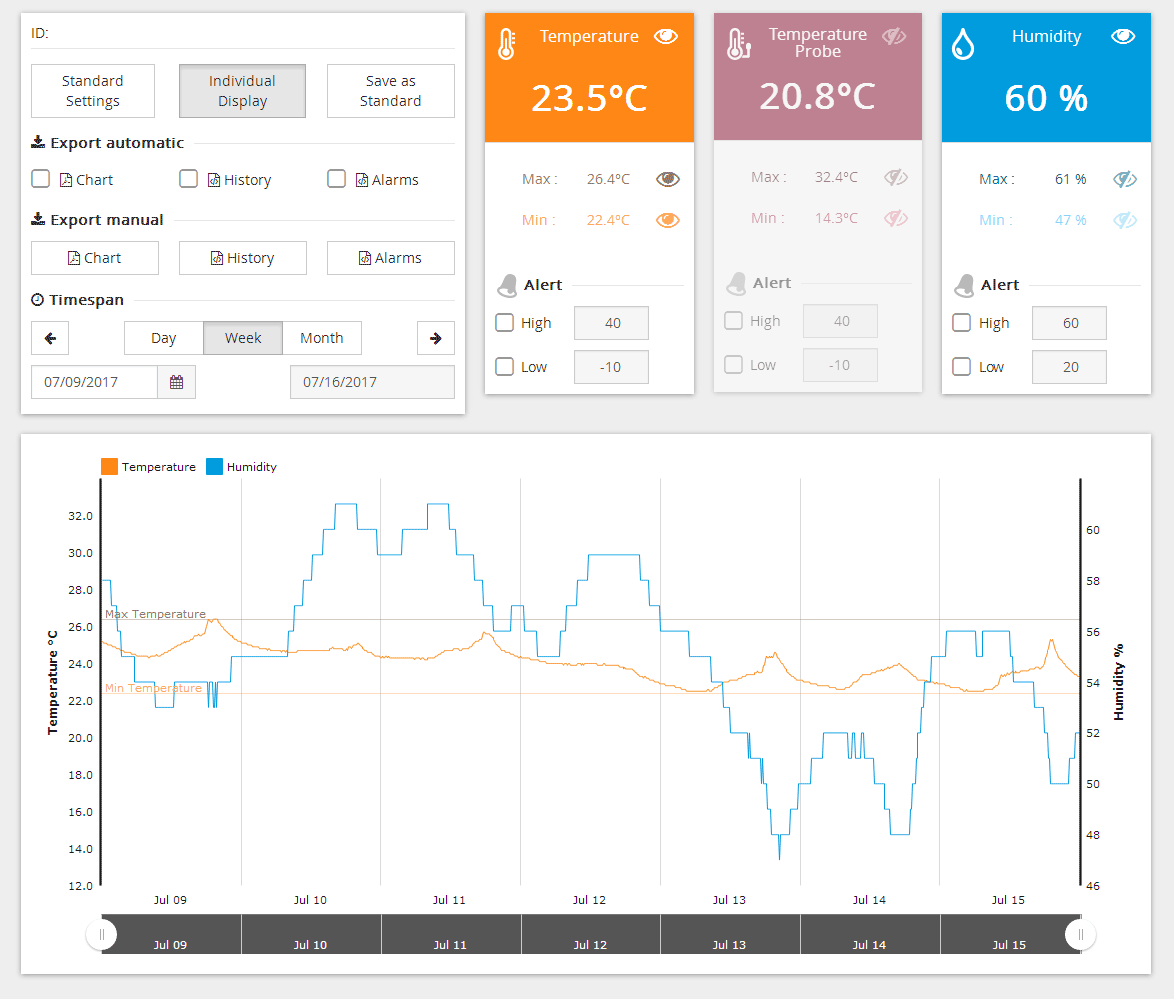This screenshot has width=1174, height=999.
Task: Click the Save as Standard button
Action: 390,91
